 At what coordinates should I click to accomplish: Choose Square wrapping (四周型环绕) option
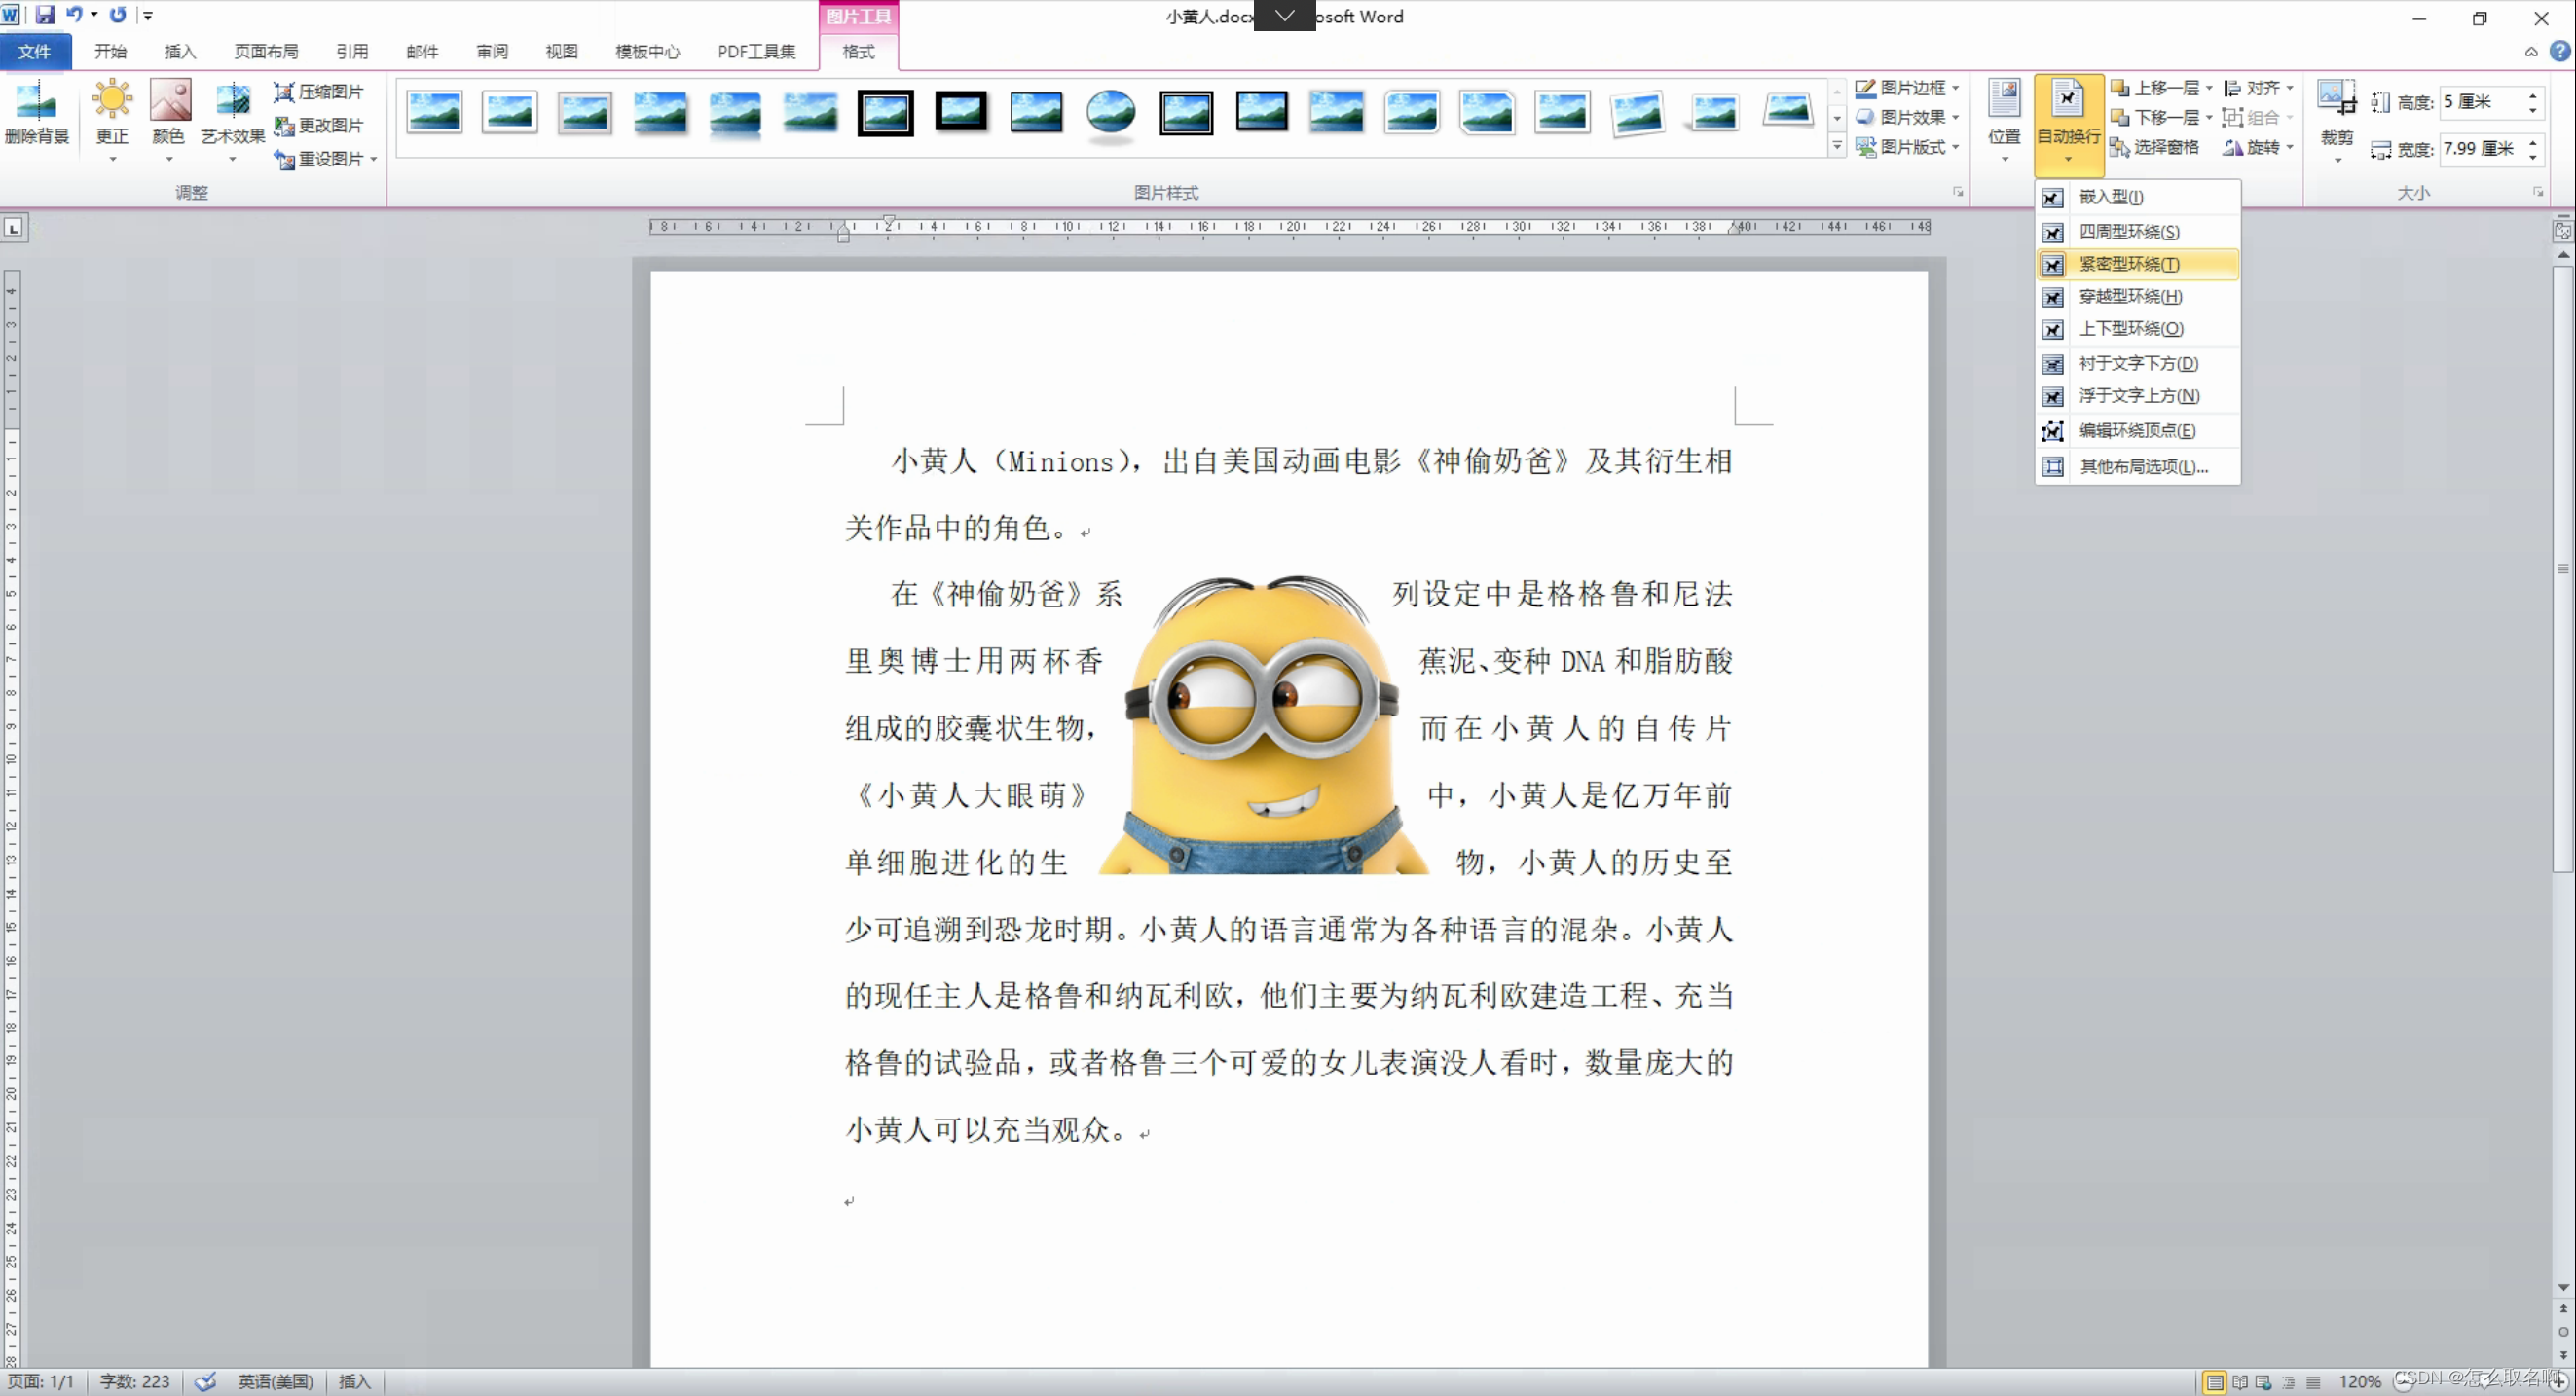coord(2128,232)
